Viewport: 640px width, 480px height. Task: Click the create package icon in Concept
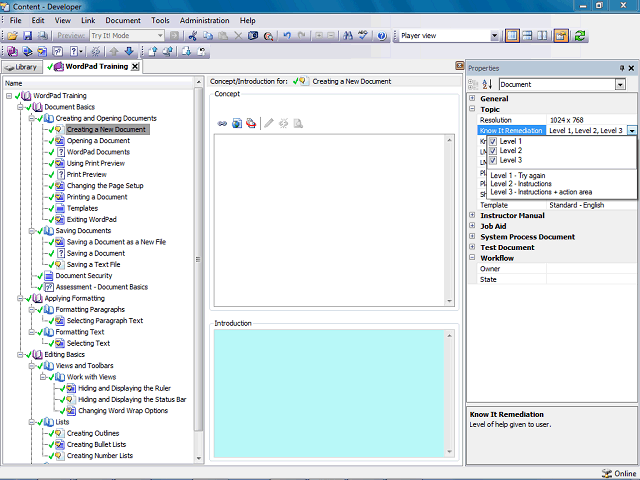coord(251,123)
